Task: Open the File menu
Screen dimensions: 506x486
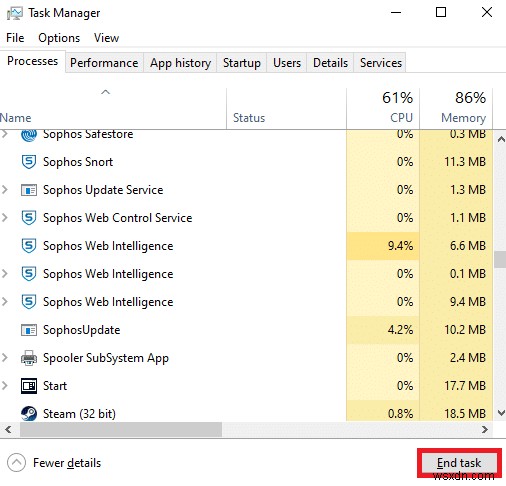Action: click(15, 38)
